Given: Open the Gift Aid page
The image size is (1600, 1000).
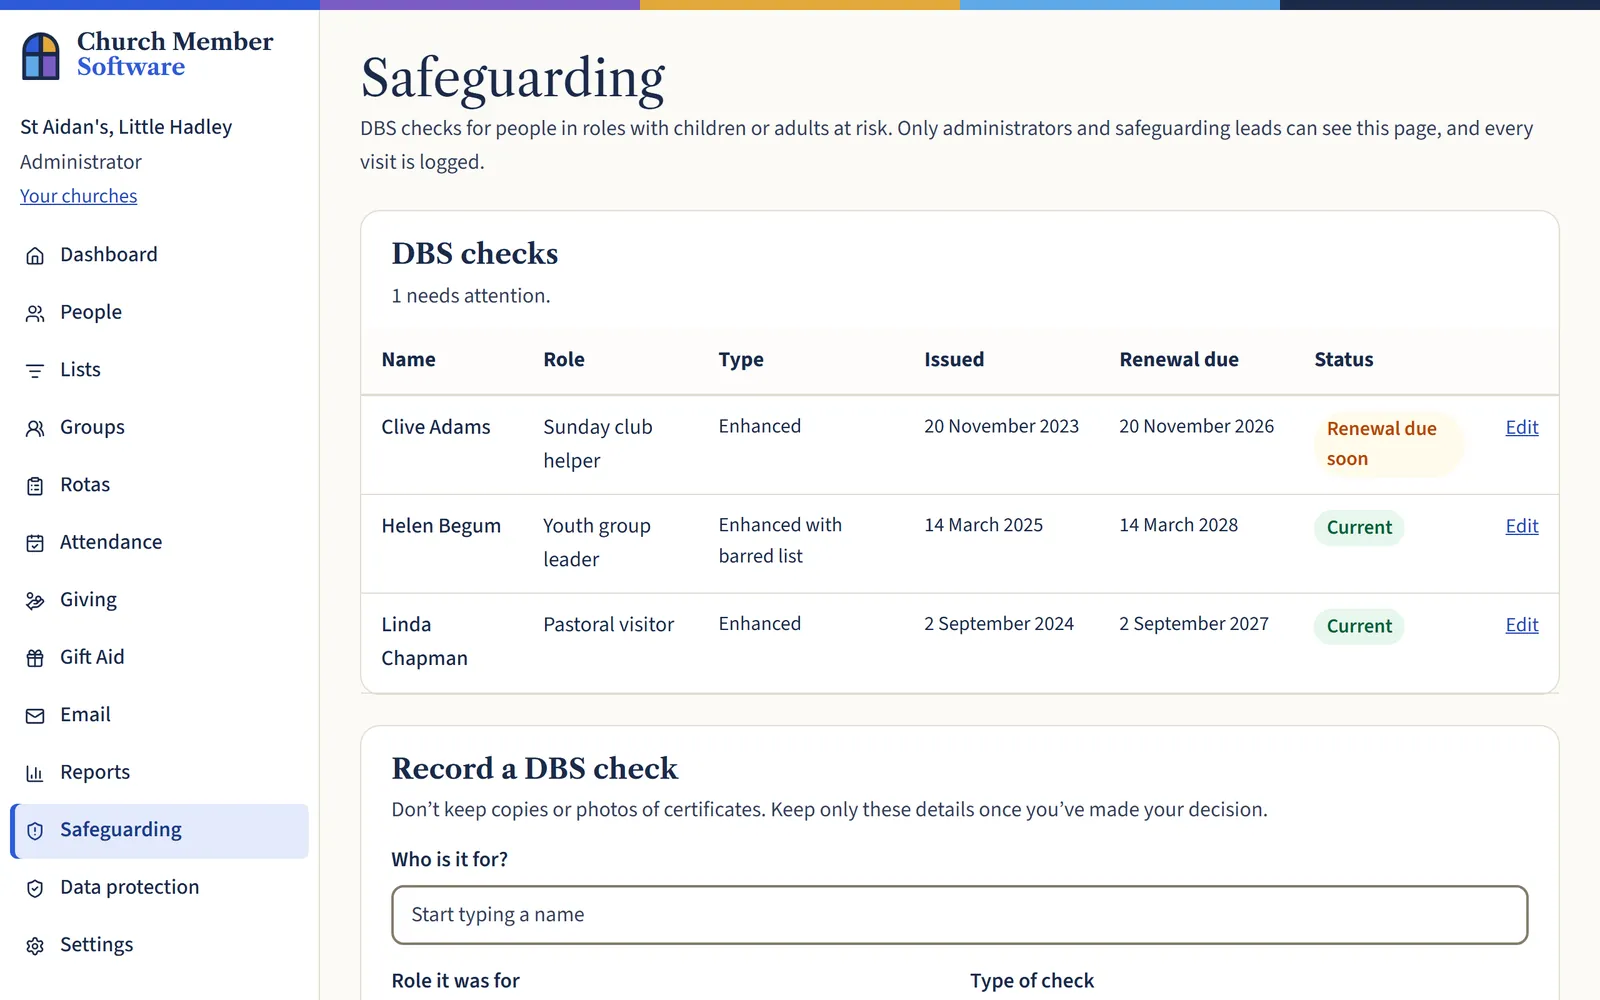Looking at the screenshot, I should (160, 657).
